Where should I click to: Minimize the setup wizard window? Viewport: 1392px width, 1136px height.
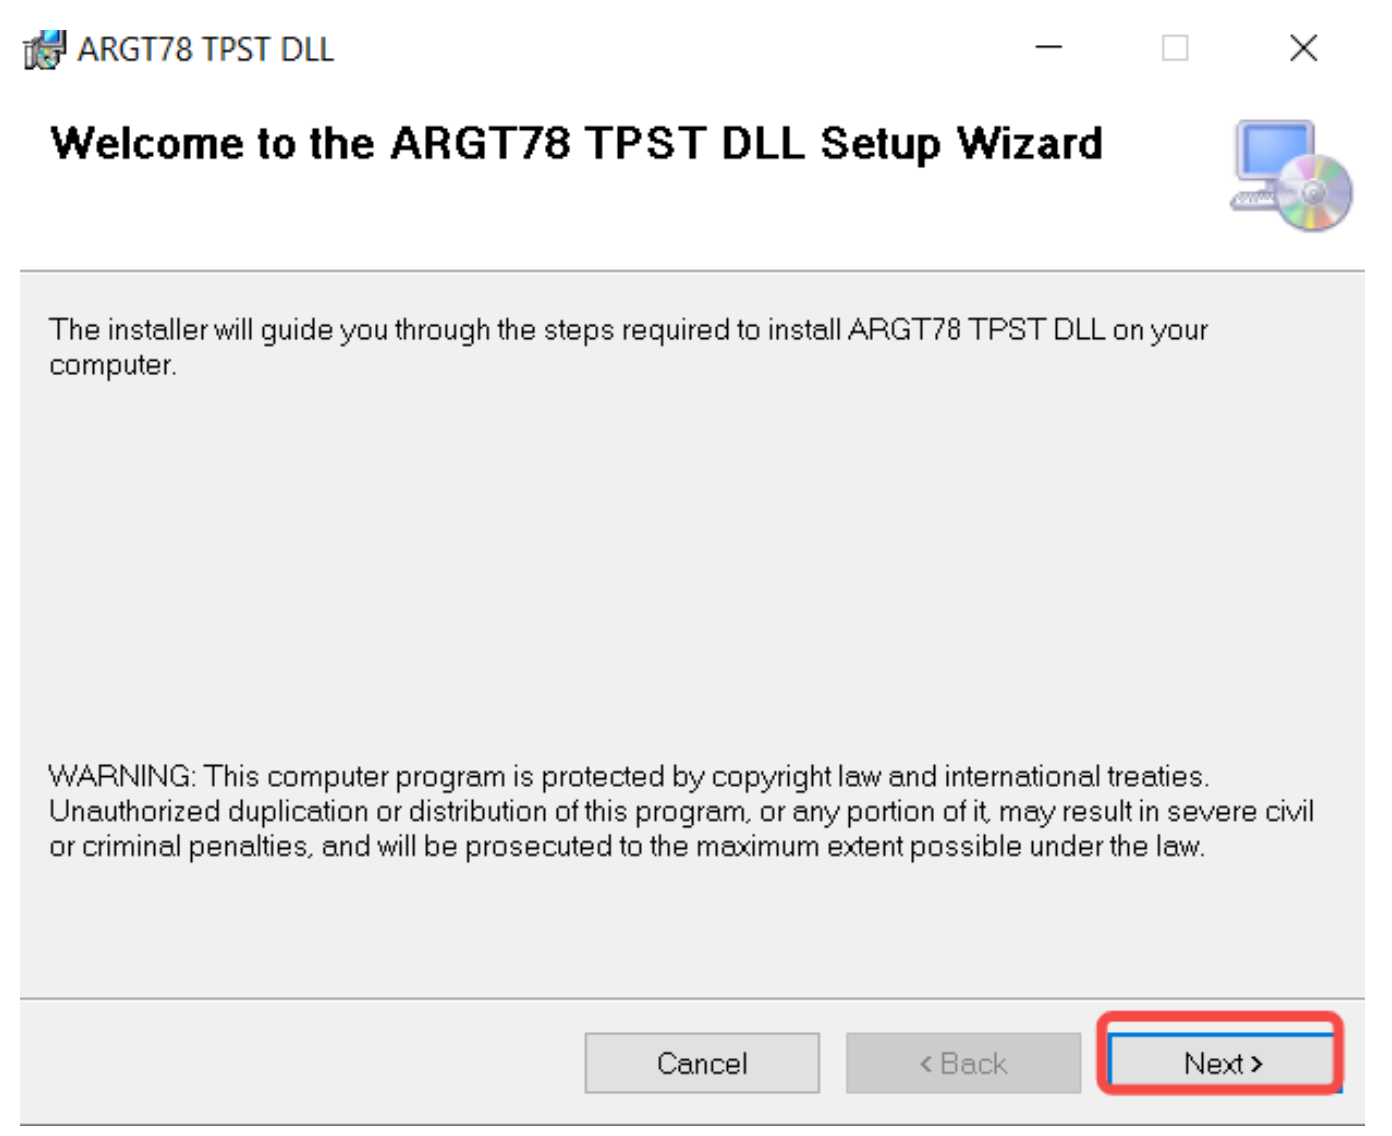tap(1048, 48)
